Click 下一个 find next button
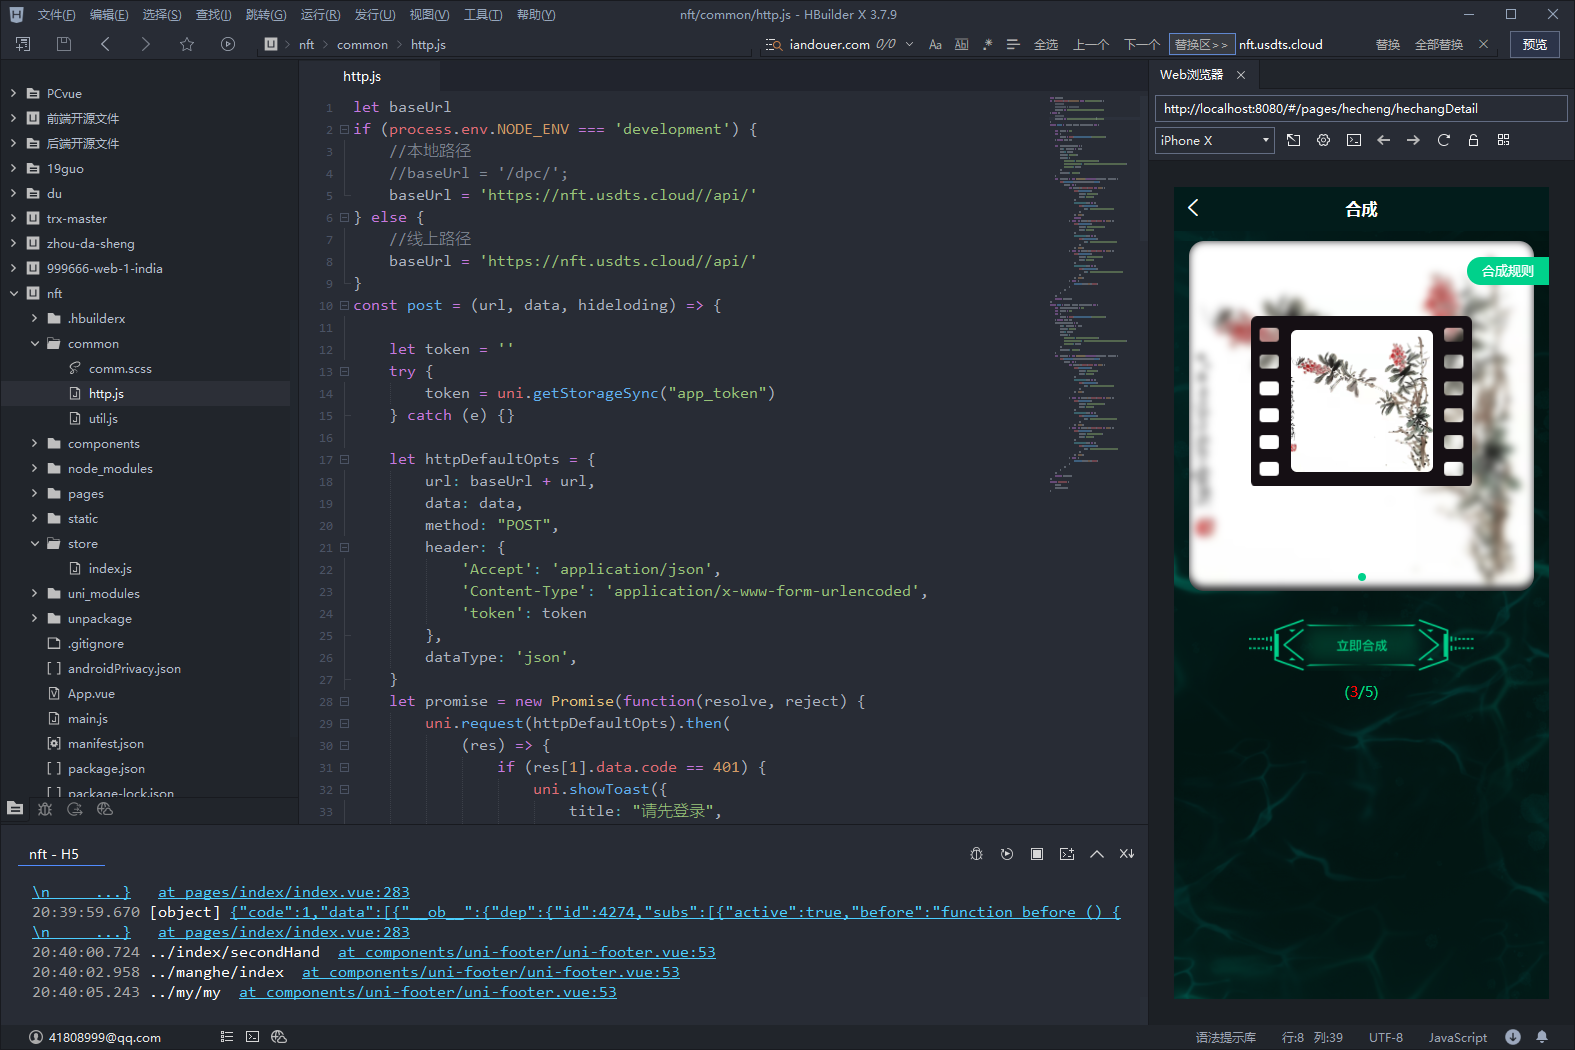The image size is (1575, 1050). (1141, 44)
